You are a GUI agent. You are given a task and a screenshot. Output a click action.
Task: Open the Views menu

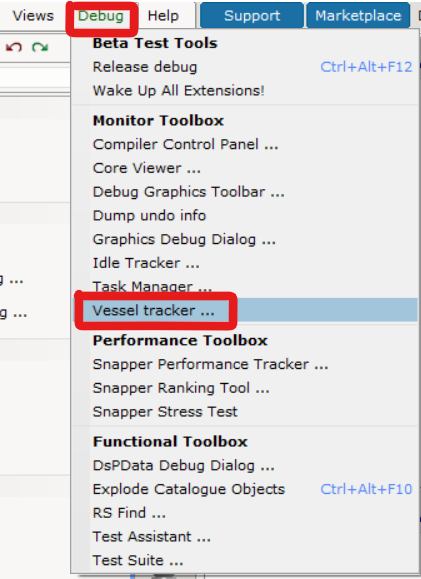(x=33, y=16)
